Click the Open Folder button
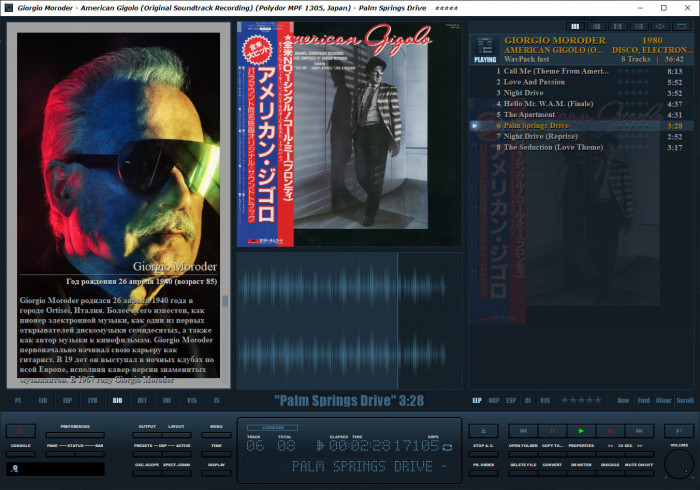The image size is (700, 490). [523, 454]
